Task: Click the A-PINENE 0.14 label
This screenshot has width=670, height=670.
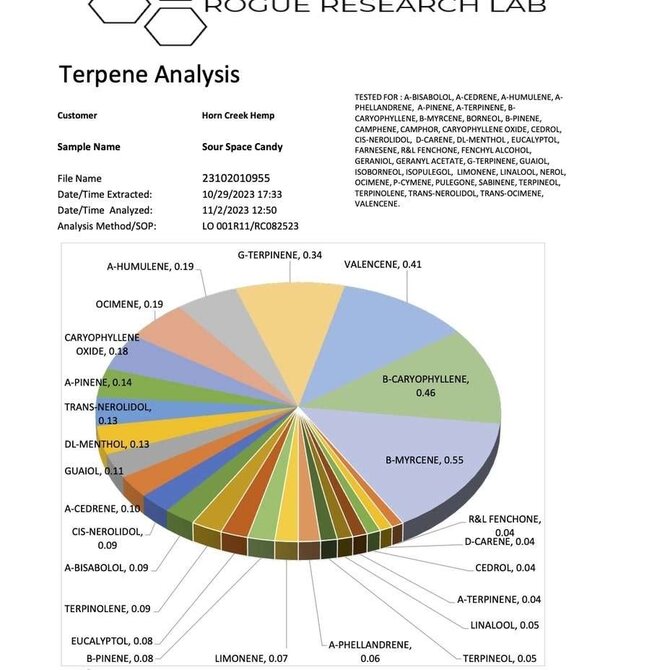Action: point(98,382)
